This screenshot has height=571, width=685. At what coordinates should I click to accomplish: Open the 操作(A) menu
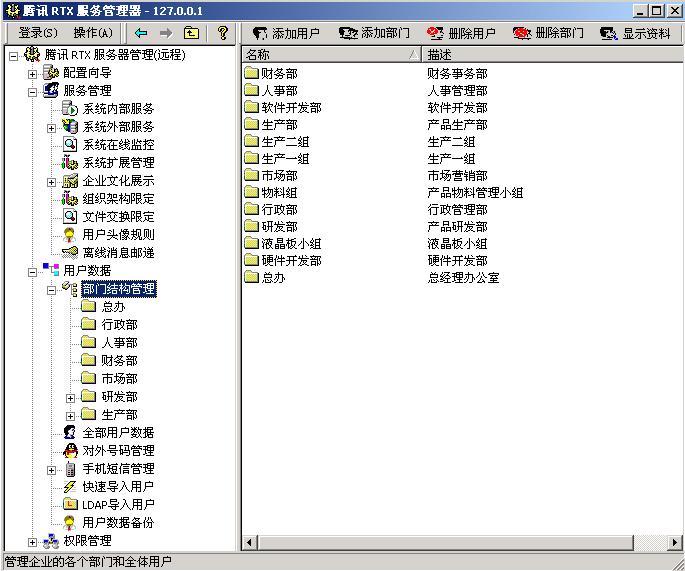pyautogui.click(x=93, y=33)
